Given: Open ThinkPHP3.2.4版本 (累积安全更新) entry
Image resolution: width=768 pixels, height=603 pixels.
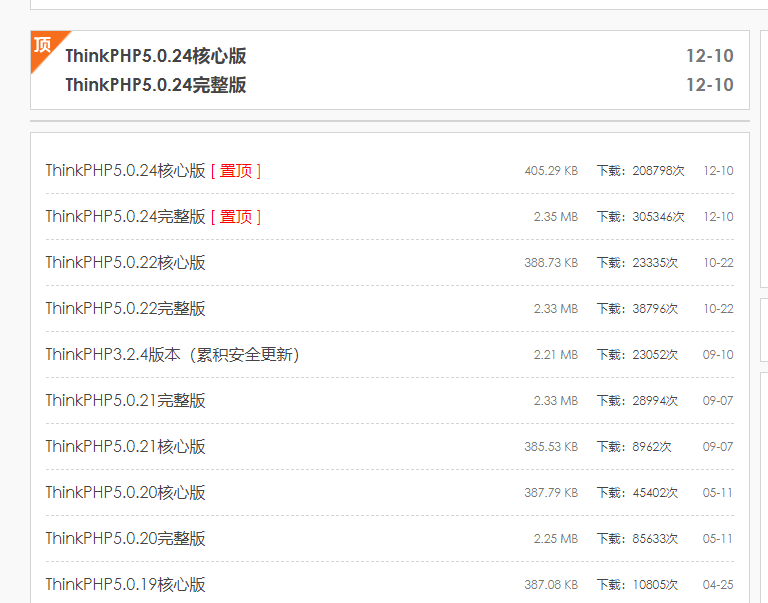Looking at the screenshot, I should (x=172, y=355).
